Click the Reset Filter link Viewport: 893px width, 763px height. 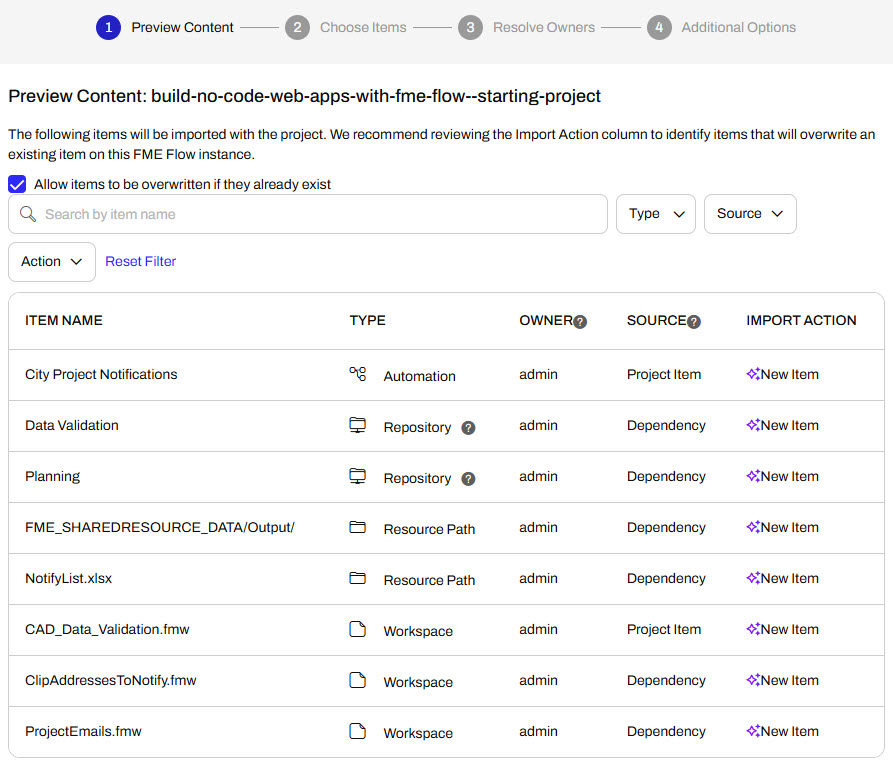[141, 262]
